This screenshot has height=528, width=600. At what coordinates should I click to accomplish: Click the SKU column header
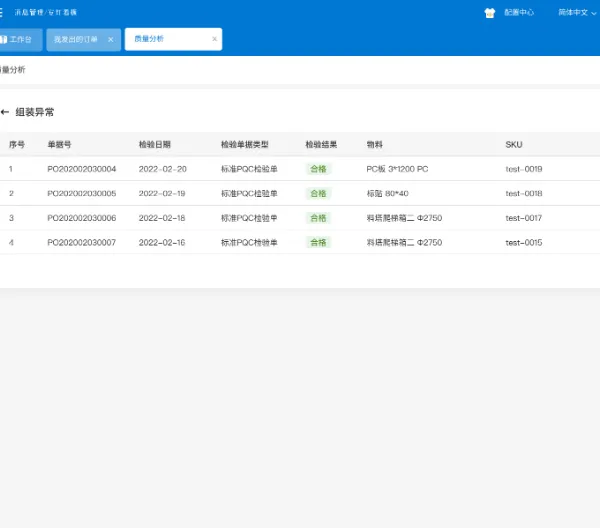(x=514, y=145)
